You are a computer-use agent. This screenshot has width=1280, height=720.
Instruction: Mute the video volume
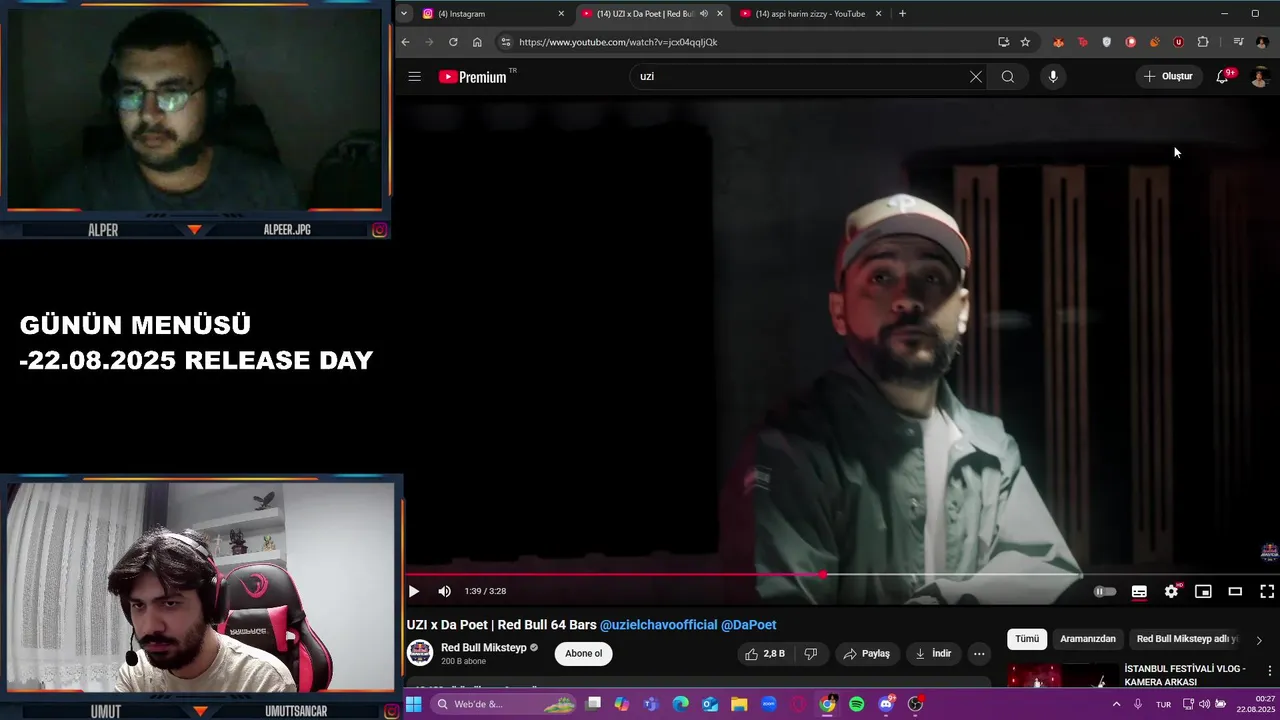pyautogui.click(x=444, y=591)
